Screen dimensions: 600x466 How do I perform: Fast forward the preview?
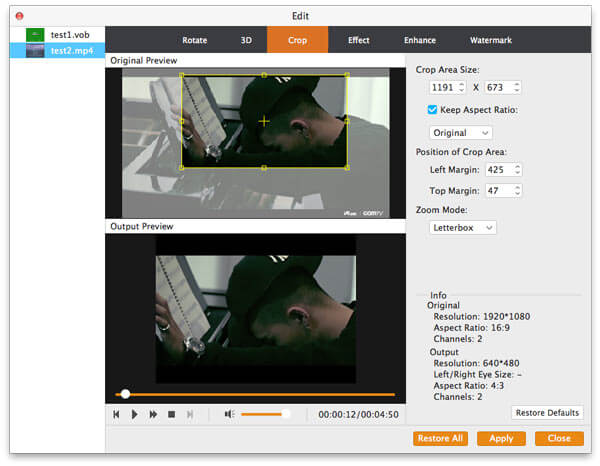click(153, 414)
